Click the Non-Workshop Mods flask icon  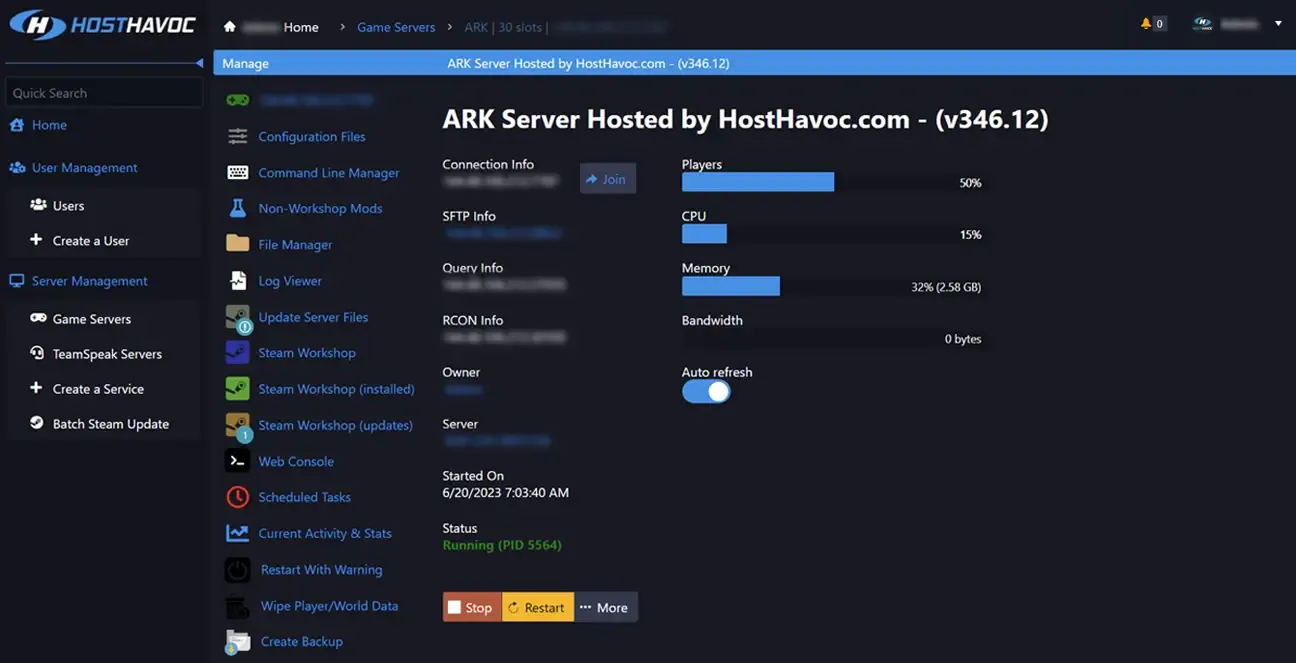tap(238, 208)
